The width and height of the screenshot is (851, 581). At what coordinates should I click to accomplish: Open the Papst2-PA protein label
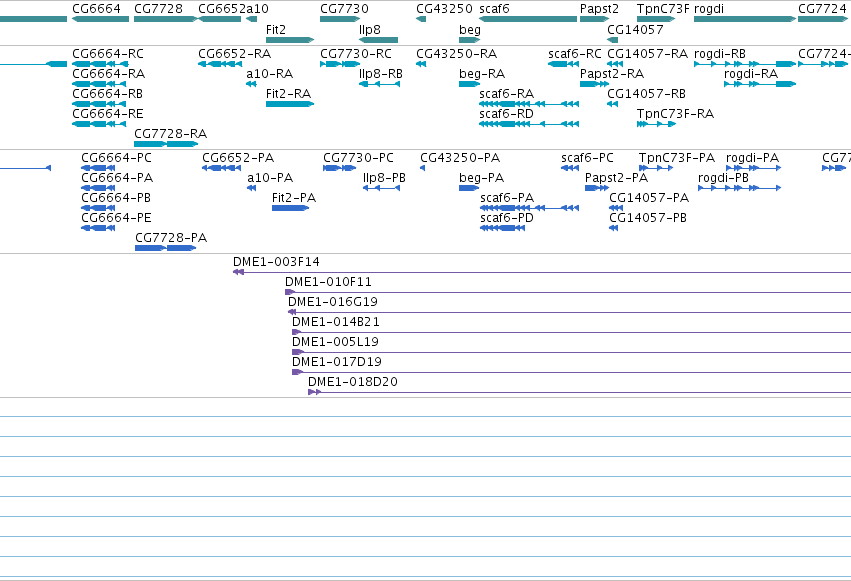tap(617, 178)
